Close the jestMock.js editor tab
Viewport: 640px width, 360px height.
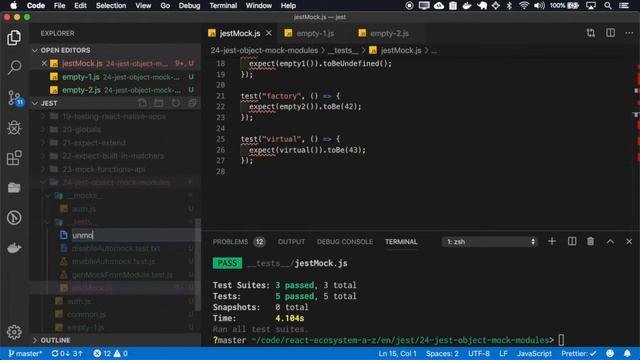(x=269, y=33)
